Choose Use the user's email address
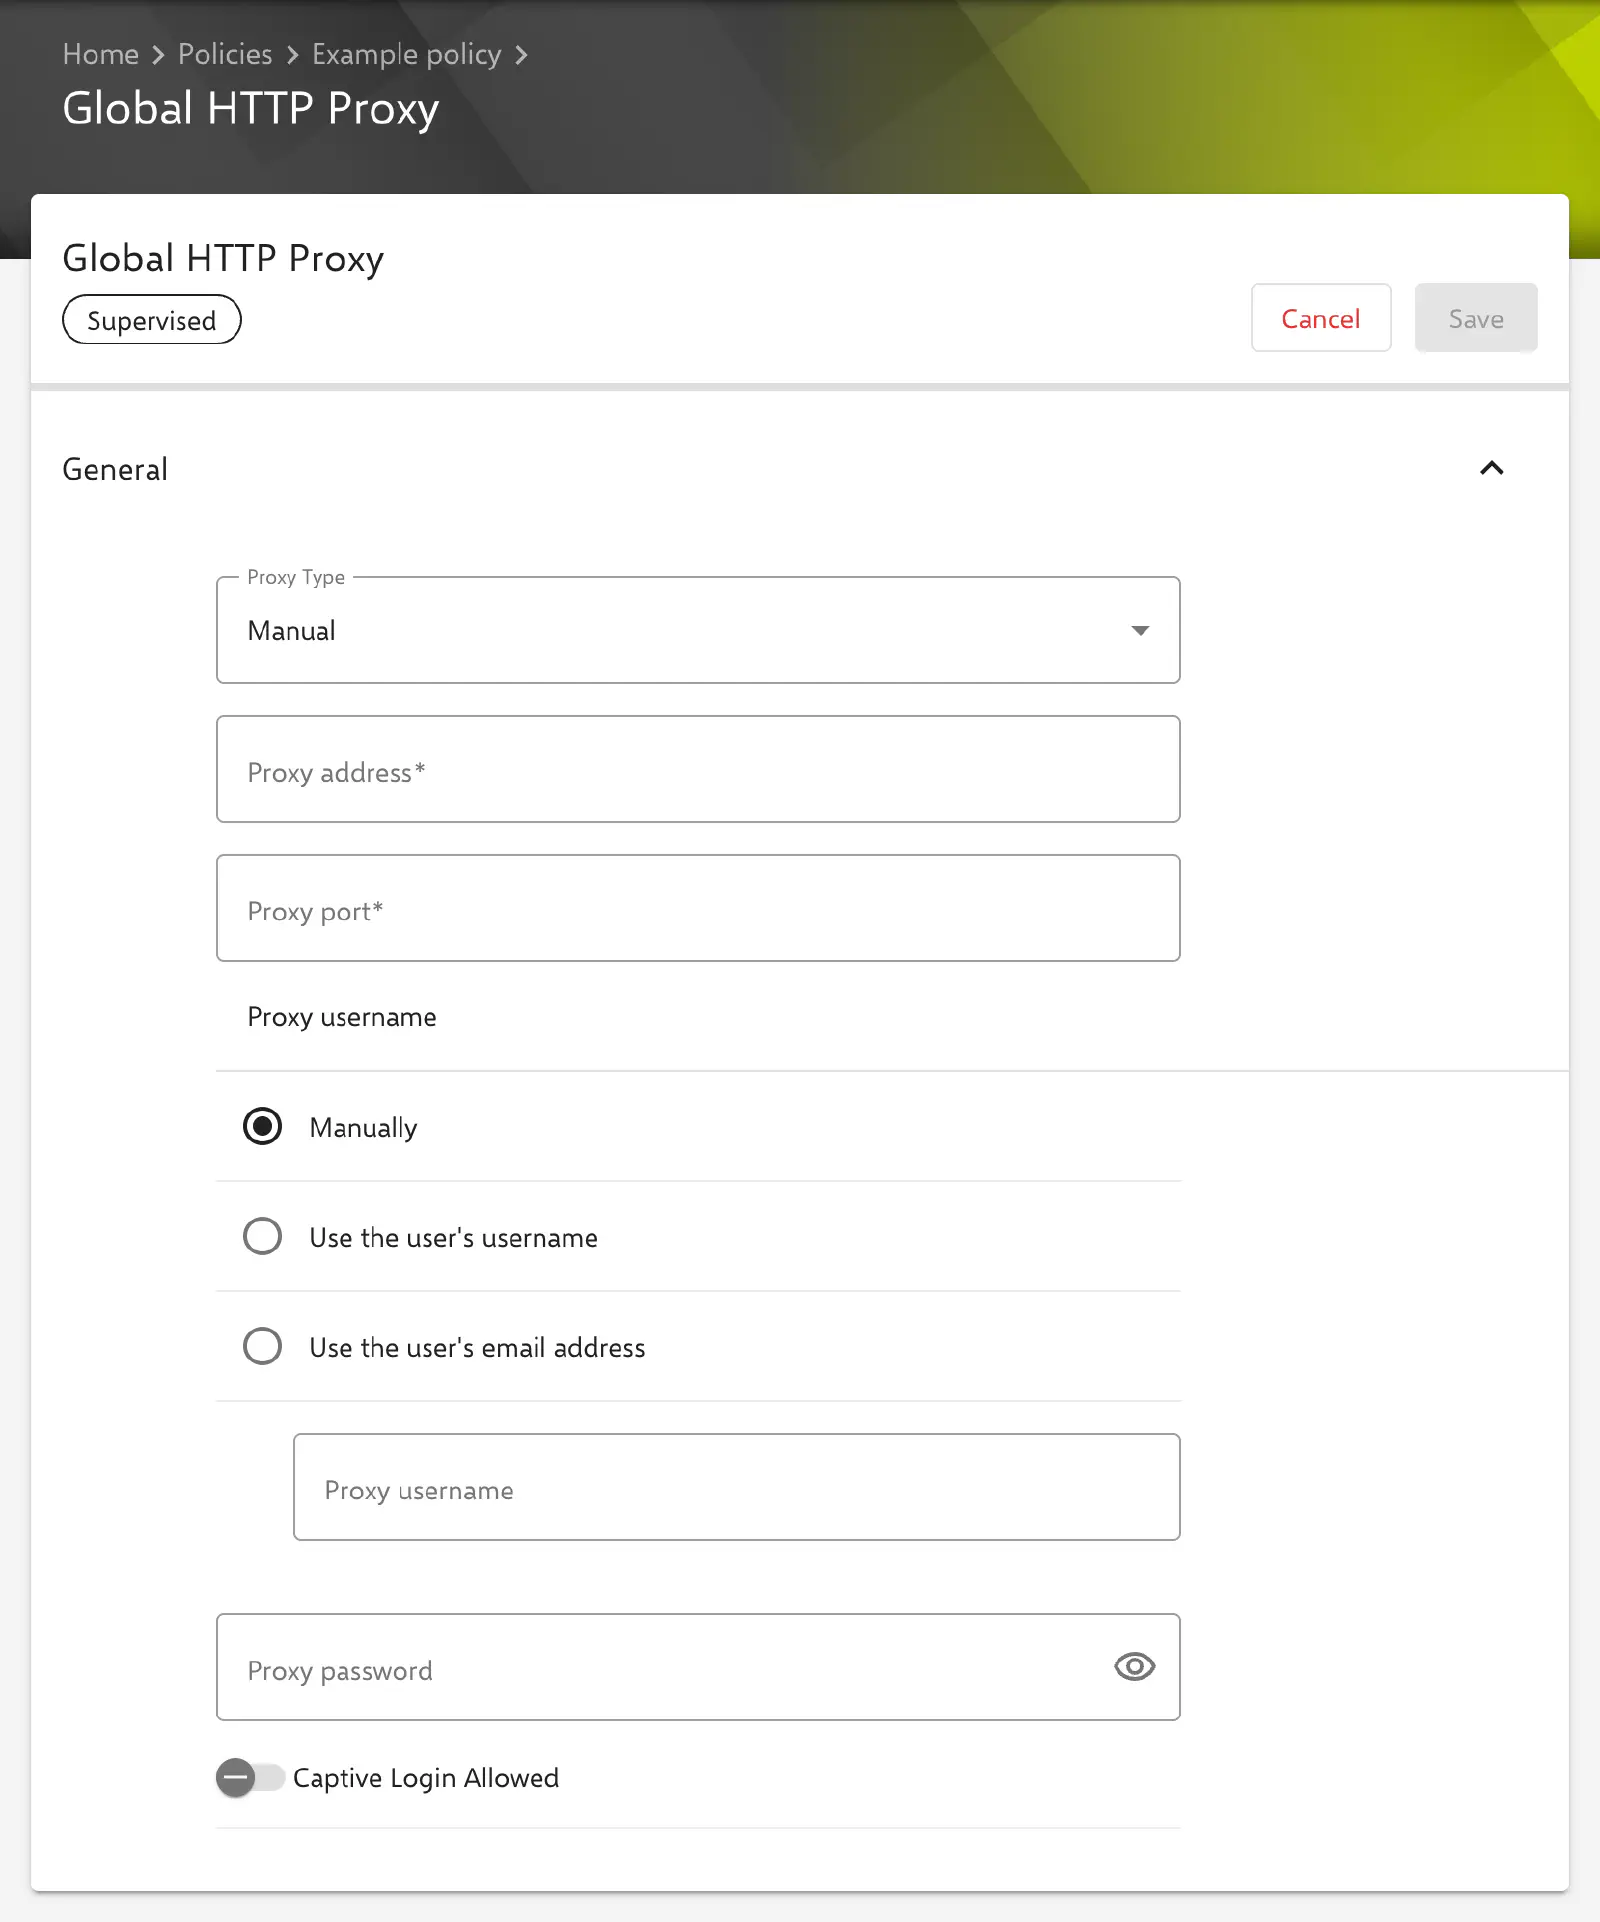Viewport: 1600px width, 1922px height. click(262, 1346)
